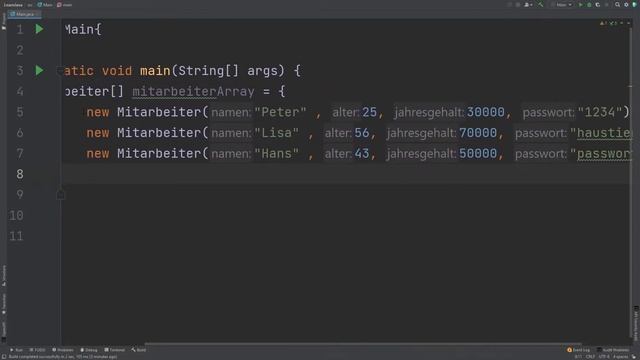The width and height of the screenshot is (640, 360).
Task: Change UTF-8 file encoding in status bar
Action: pos(604,357)
